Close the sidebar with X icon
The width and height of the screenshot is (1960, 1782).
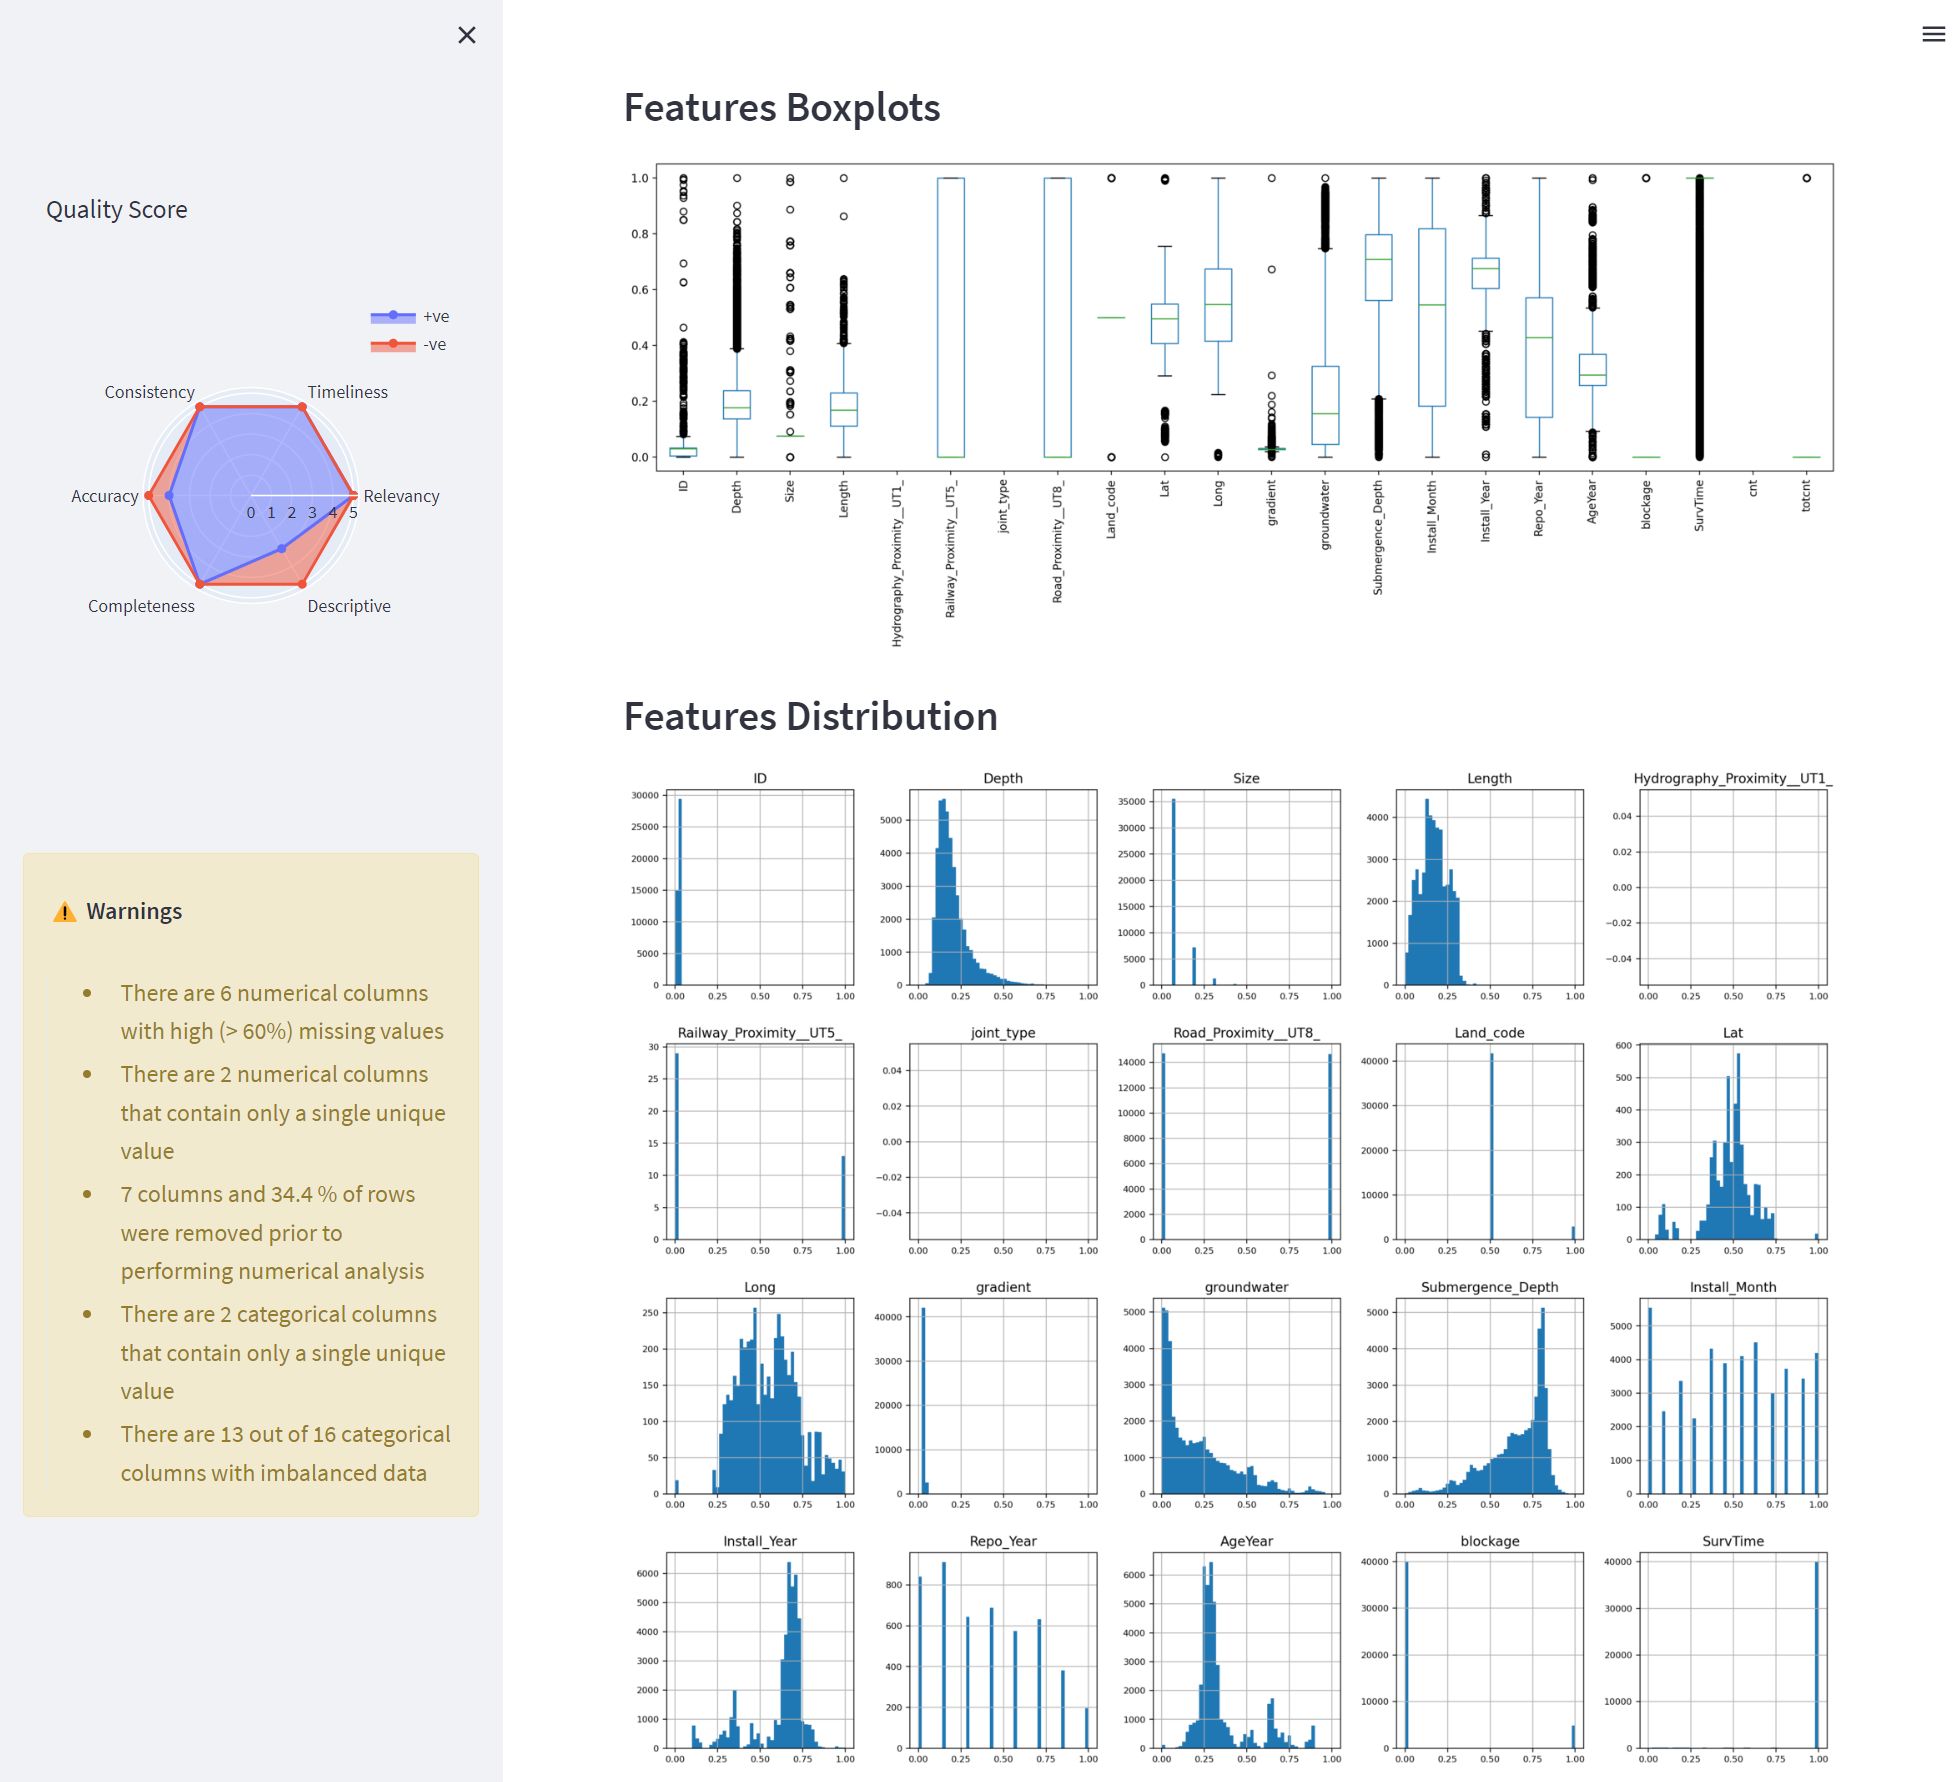click(466, 35)
